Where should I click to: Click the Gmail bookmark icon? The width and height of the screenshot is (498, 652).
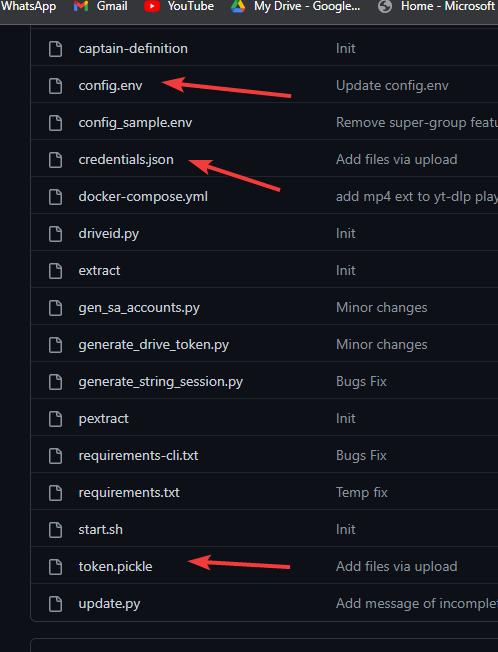tap(81, 6)
